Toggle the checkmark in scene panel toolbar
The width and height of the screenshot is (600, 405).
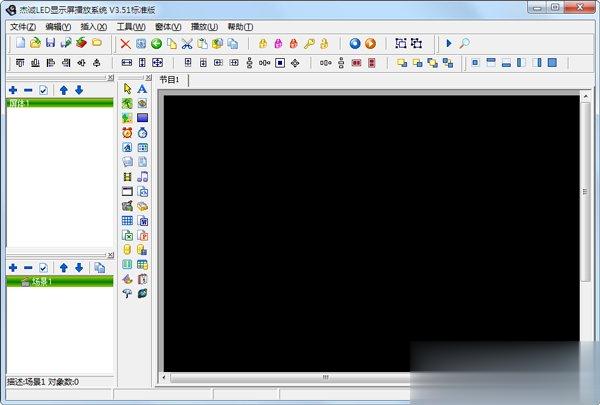(43, 268)
